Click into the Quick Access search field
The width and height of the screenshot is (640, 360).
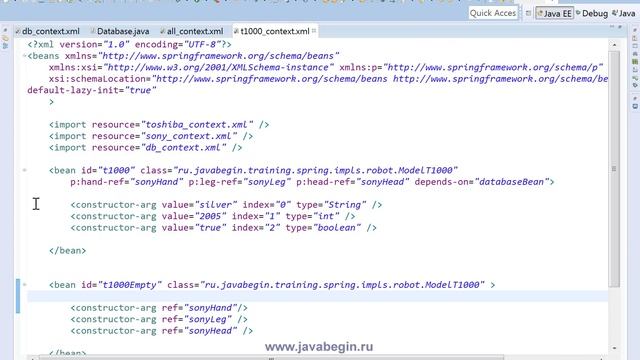tap(493, 13)
